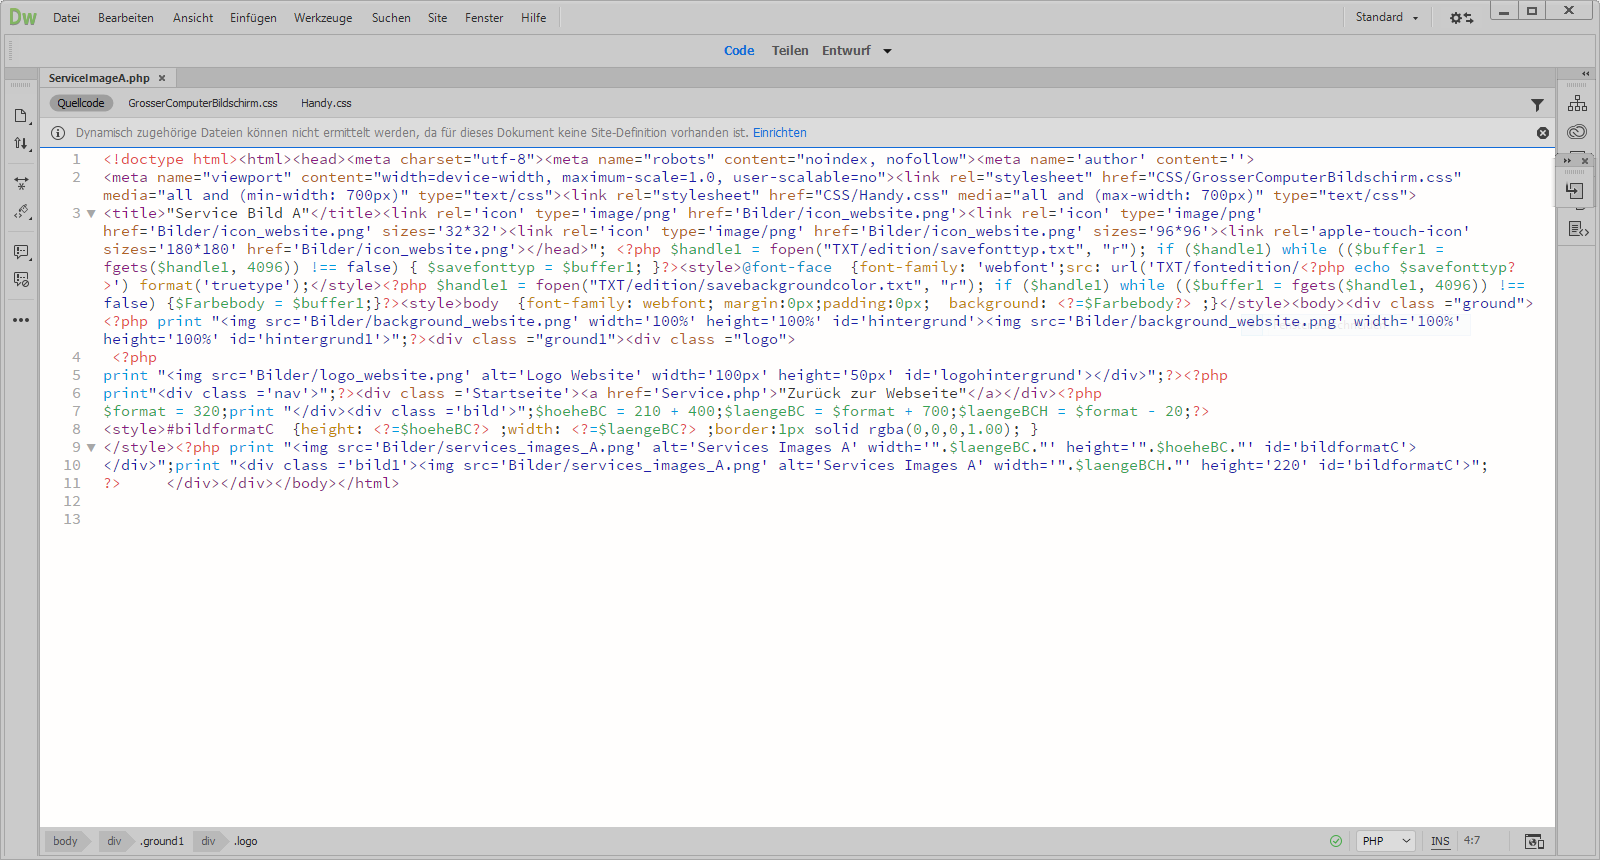Remove comment using crossed bubble icon

click(21, 280)
